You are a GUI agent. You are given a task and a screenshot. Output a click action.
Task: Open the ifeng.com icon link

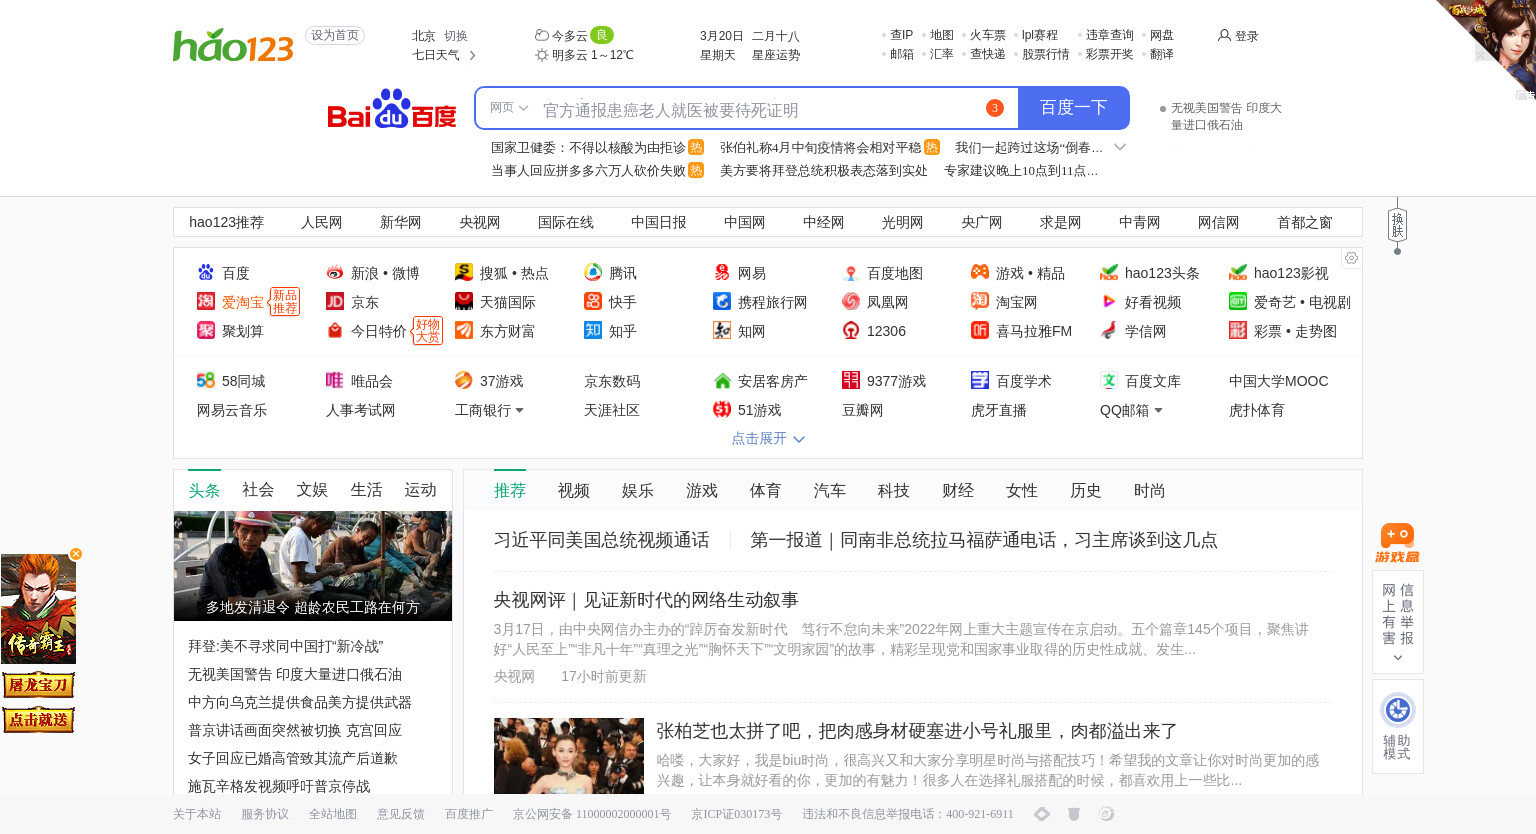850,301
